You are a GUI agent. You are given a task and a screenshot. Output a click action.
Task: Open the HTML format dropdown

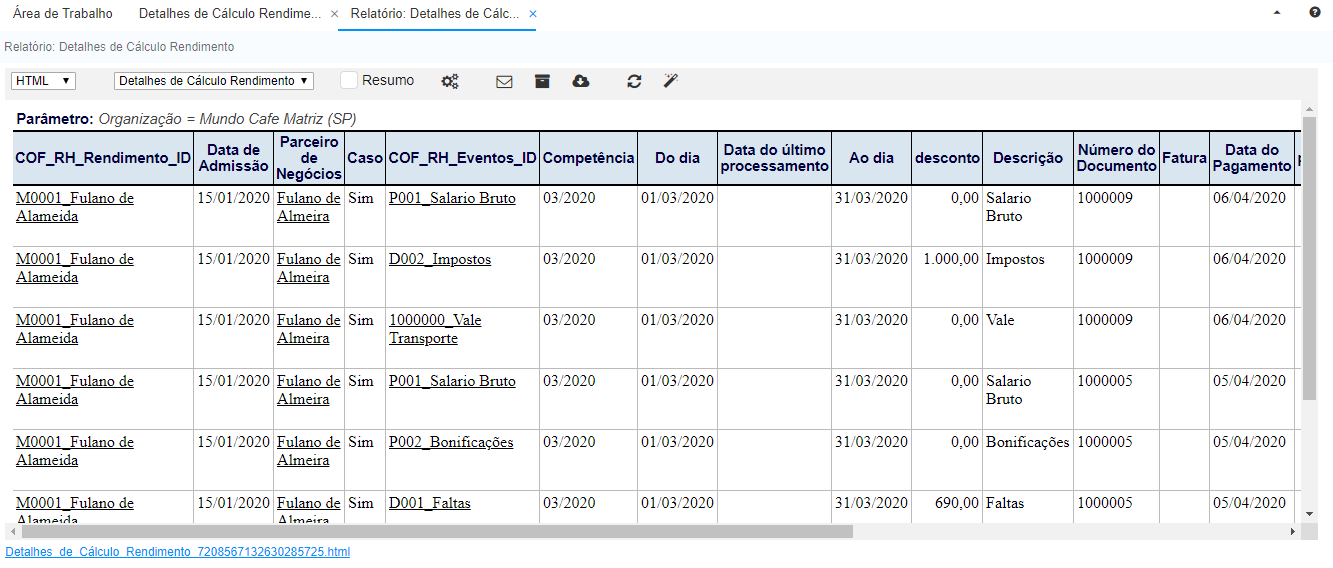click(42, 81)
